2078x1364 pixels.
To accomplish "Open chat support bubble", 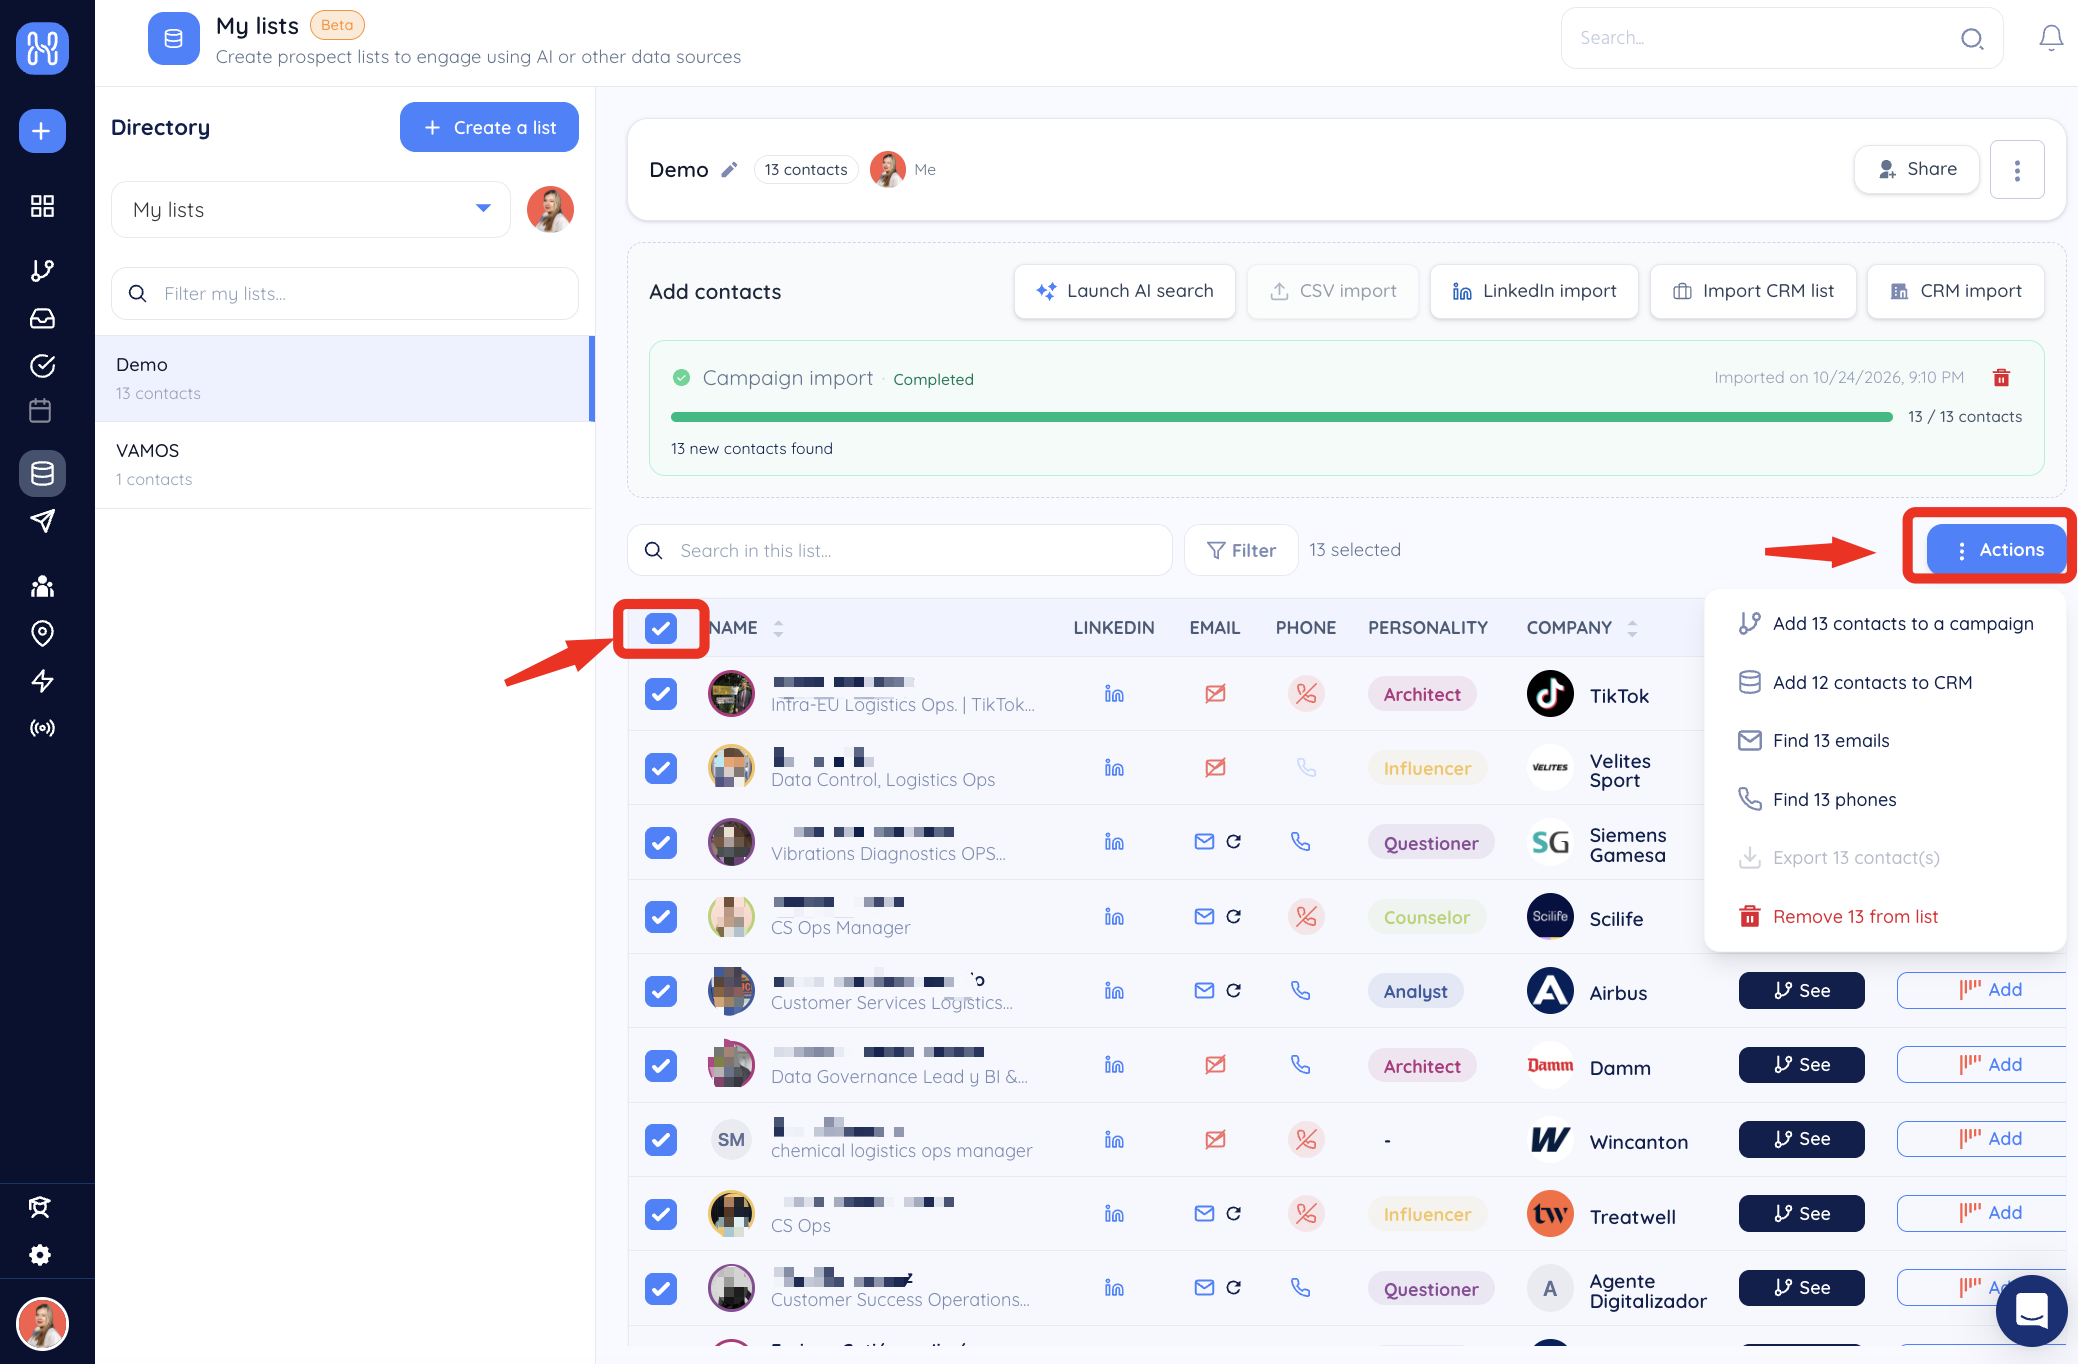I will tap(2031, 1309).
